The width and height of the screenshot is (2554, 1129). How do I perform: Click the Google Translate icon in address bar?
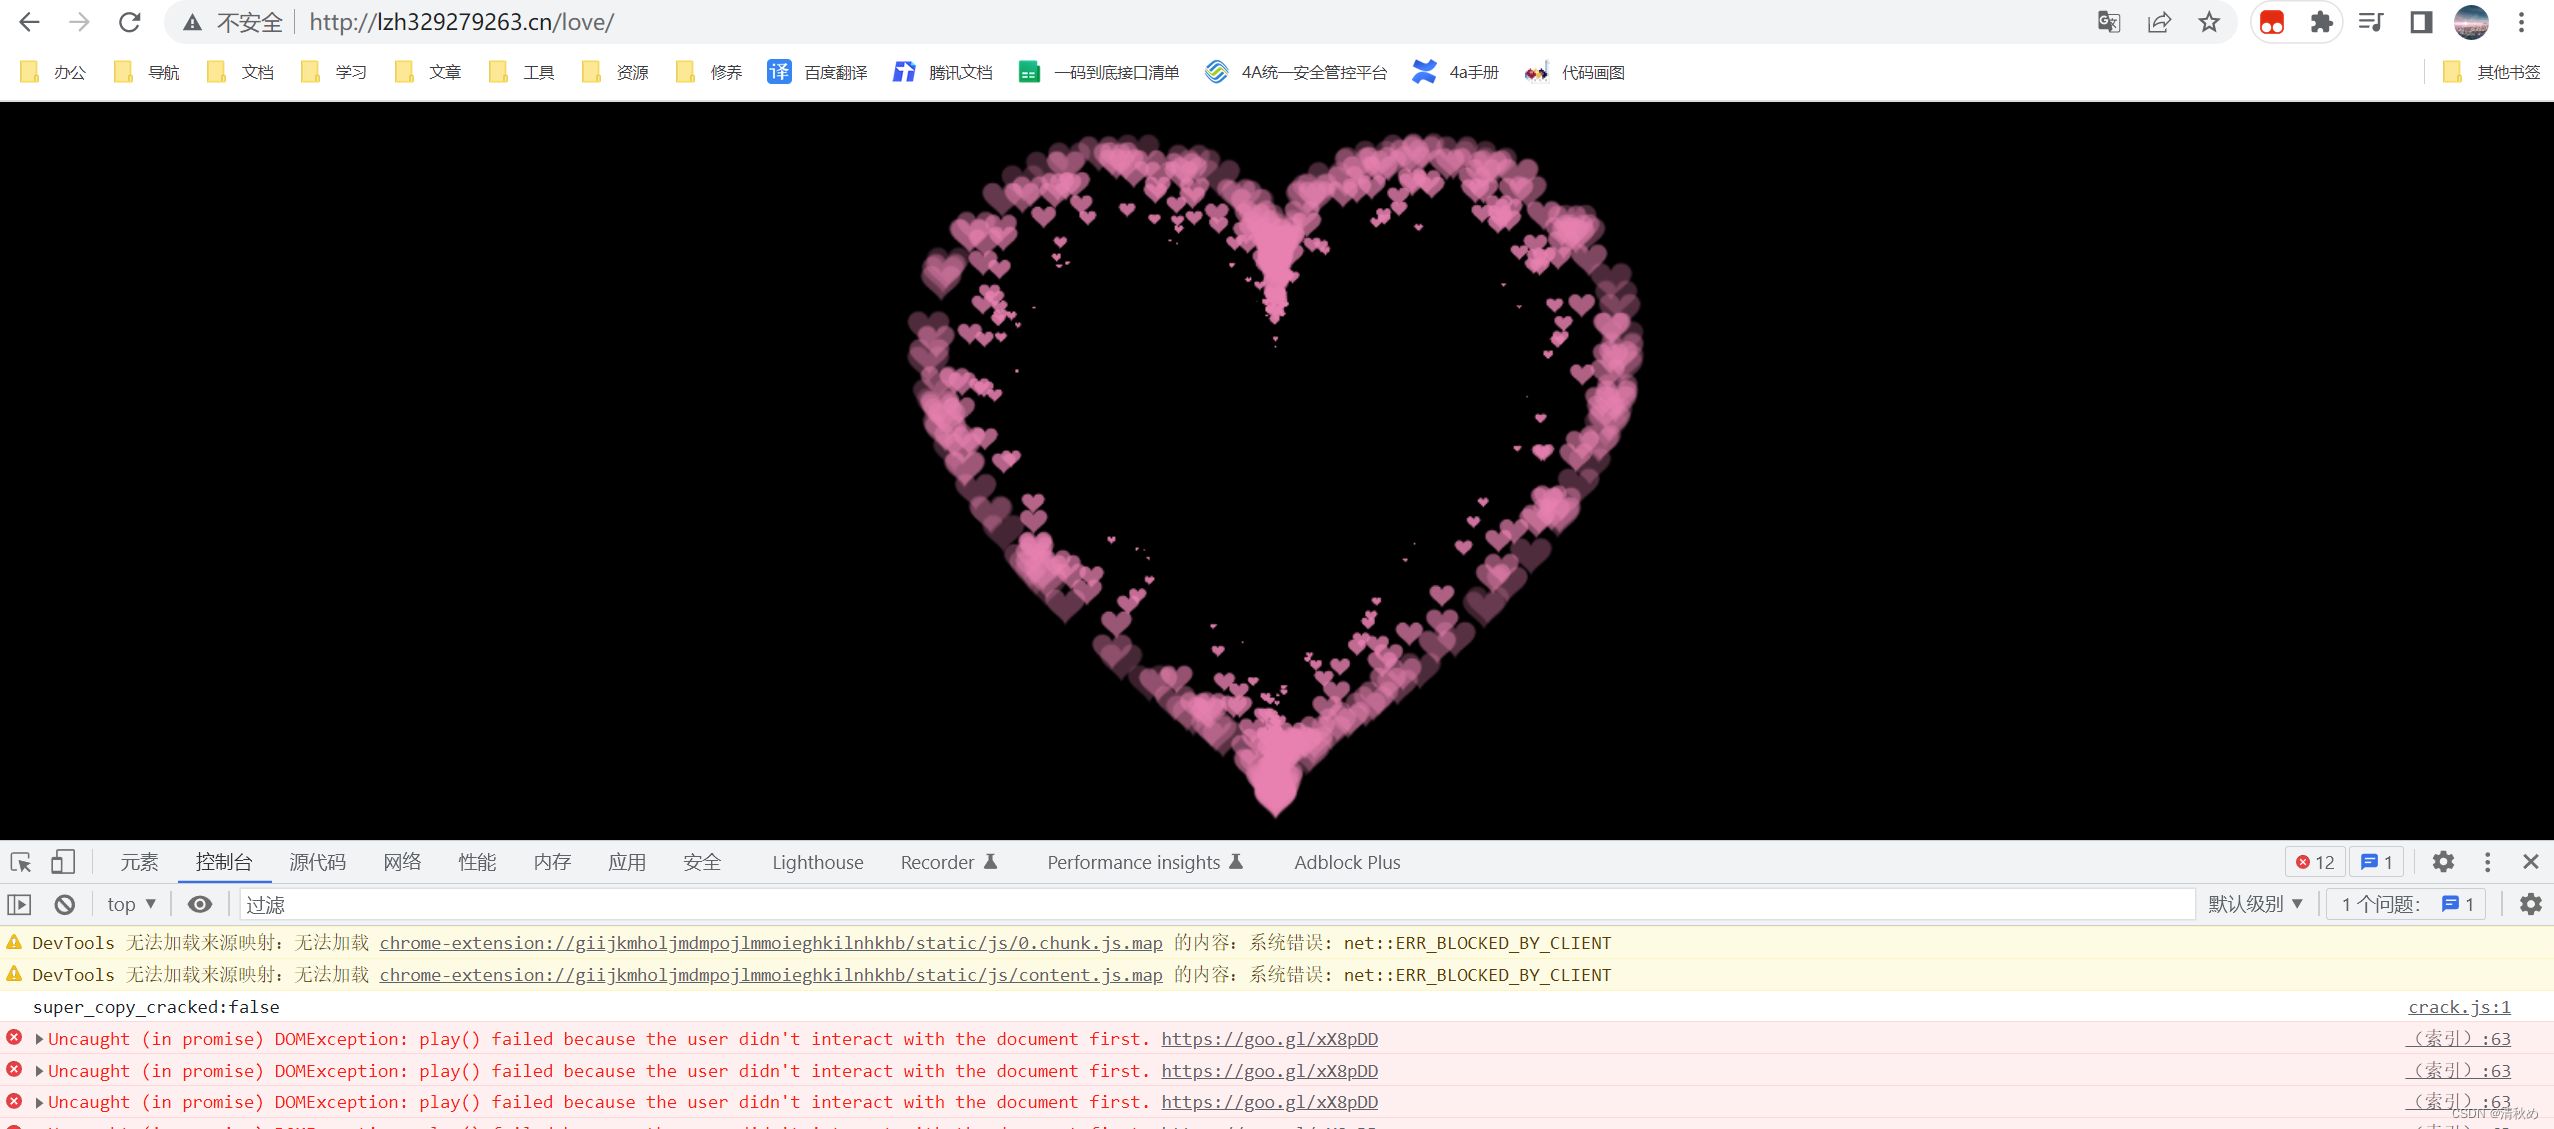[x=2109, y=22]
